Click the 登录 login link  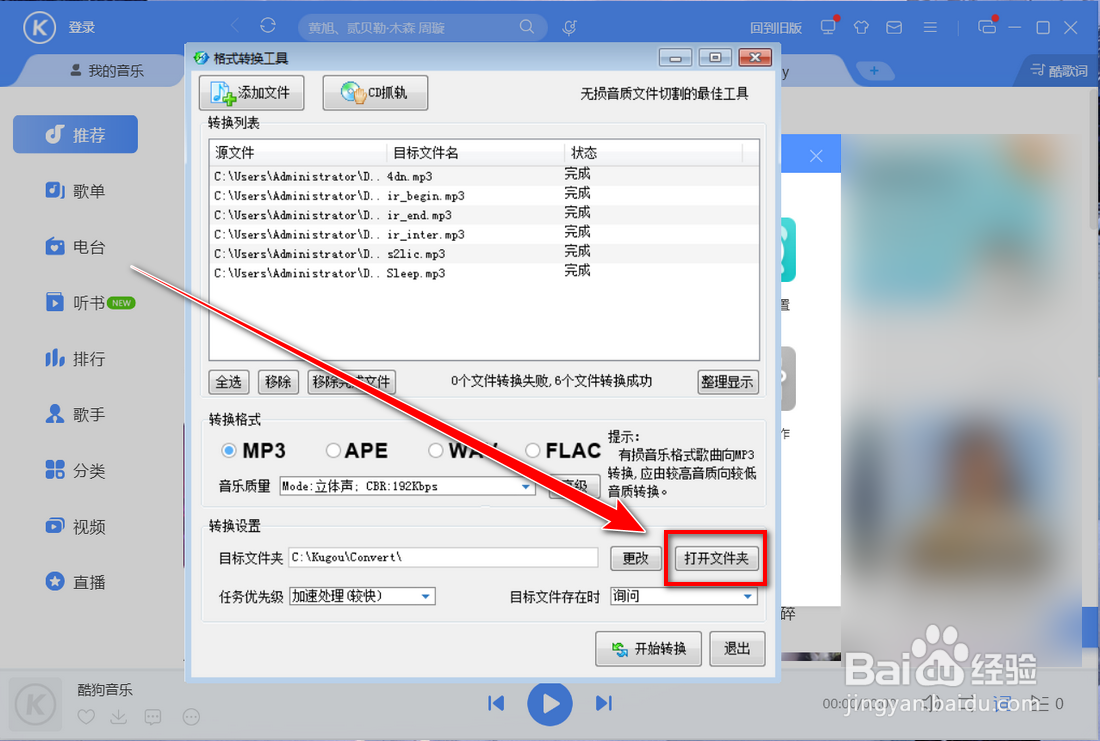click(81, 28)
